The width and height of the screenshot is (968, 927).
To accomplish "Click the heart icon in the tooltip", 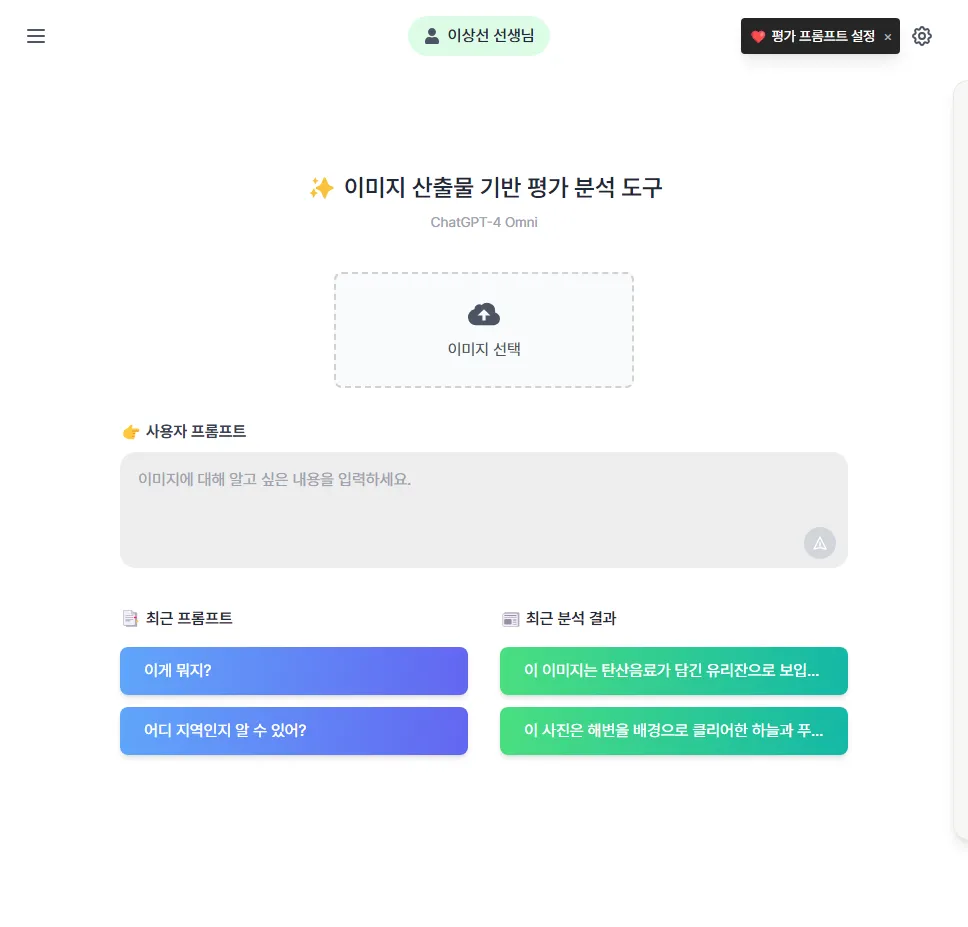I will pos(758,36).
